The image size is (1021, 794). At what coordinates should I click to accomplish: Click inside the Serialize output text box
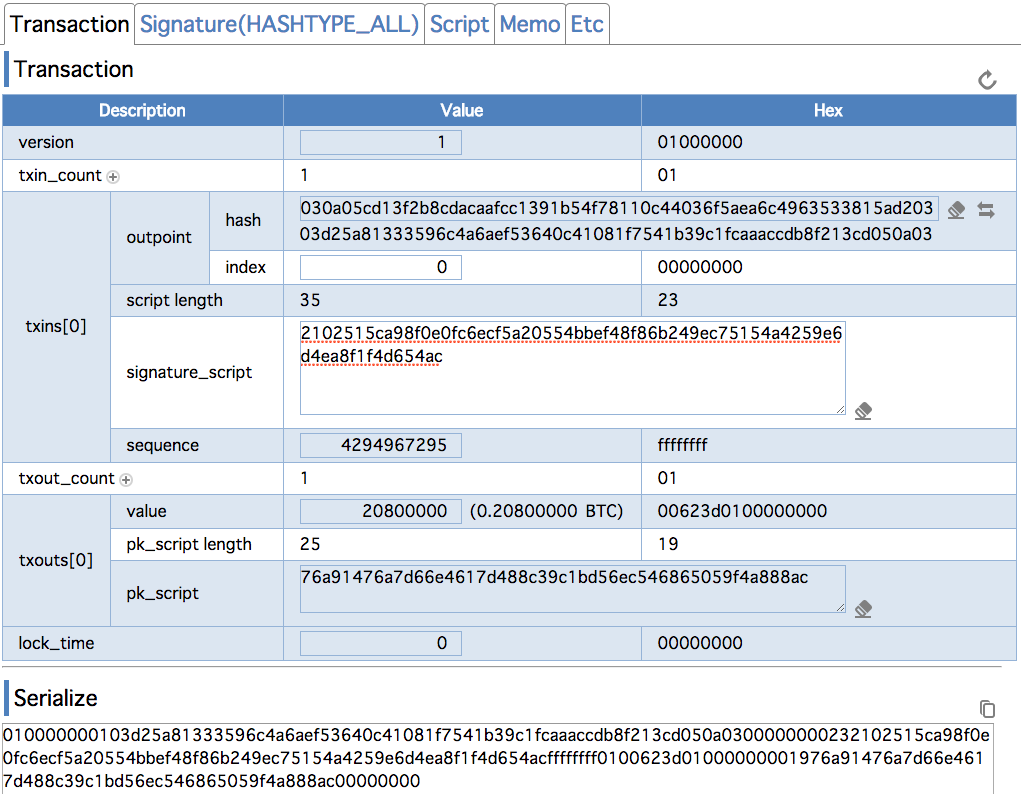497,758
